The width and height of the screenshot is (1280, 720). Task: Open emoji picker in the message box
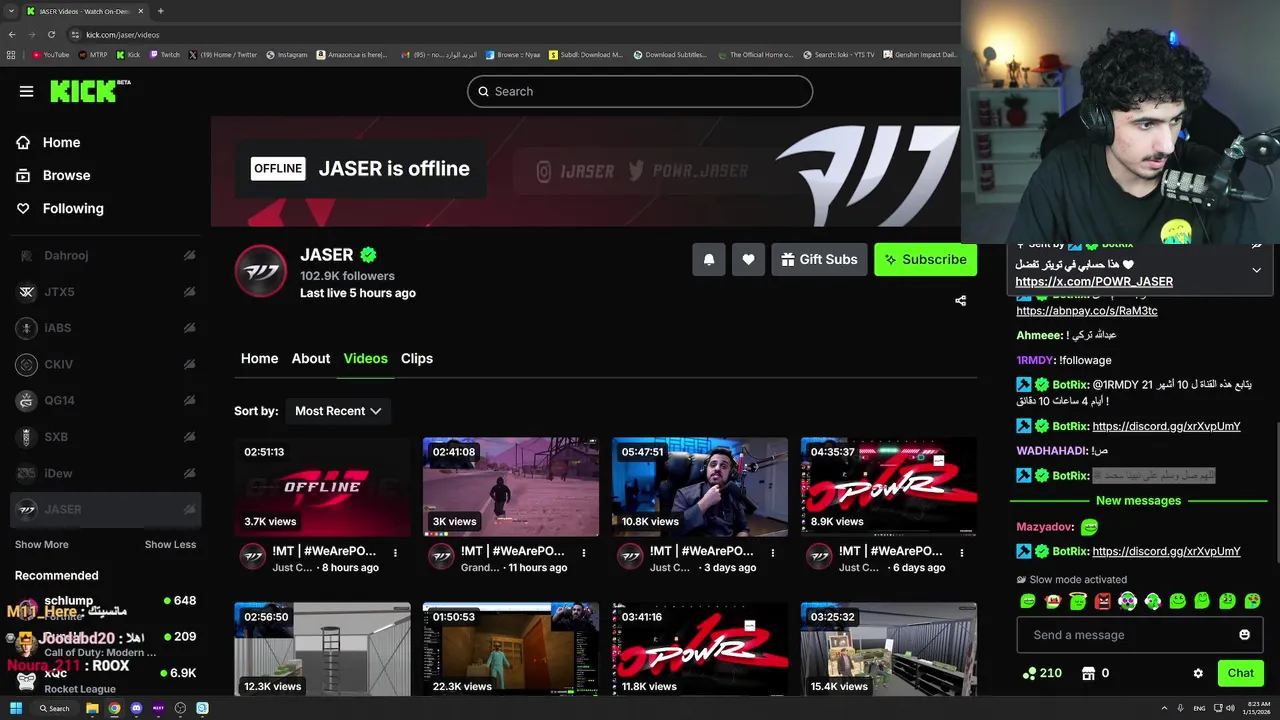point(1244,635)
